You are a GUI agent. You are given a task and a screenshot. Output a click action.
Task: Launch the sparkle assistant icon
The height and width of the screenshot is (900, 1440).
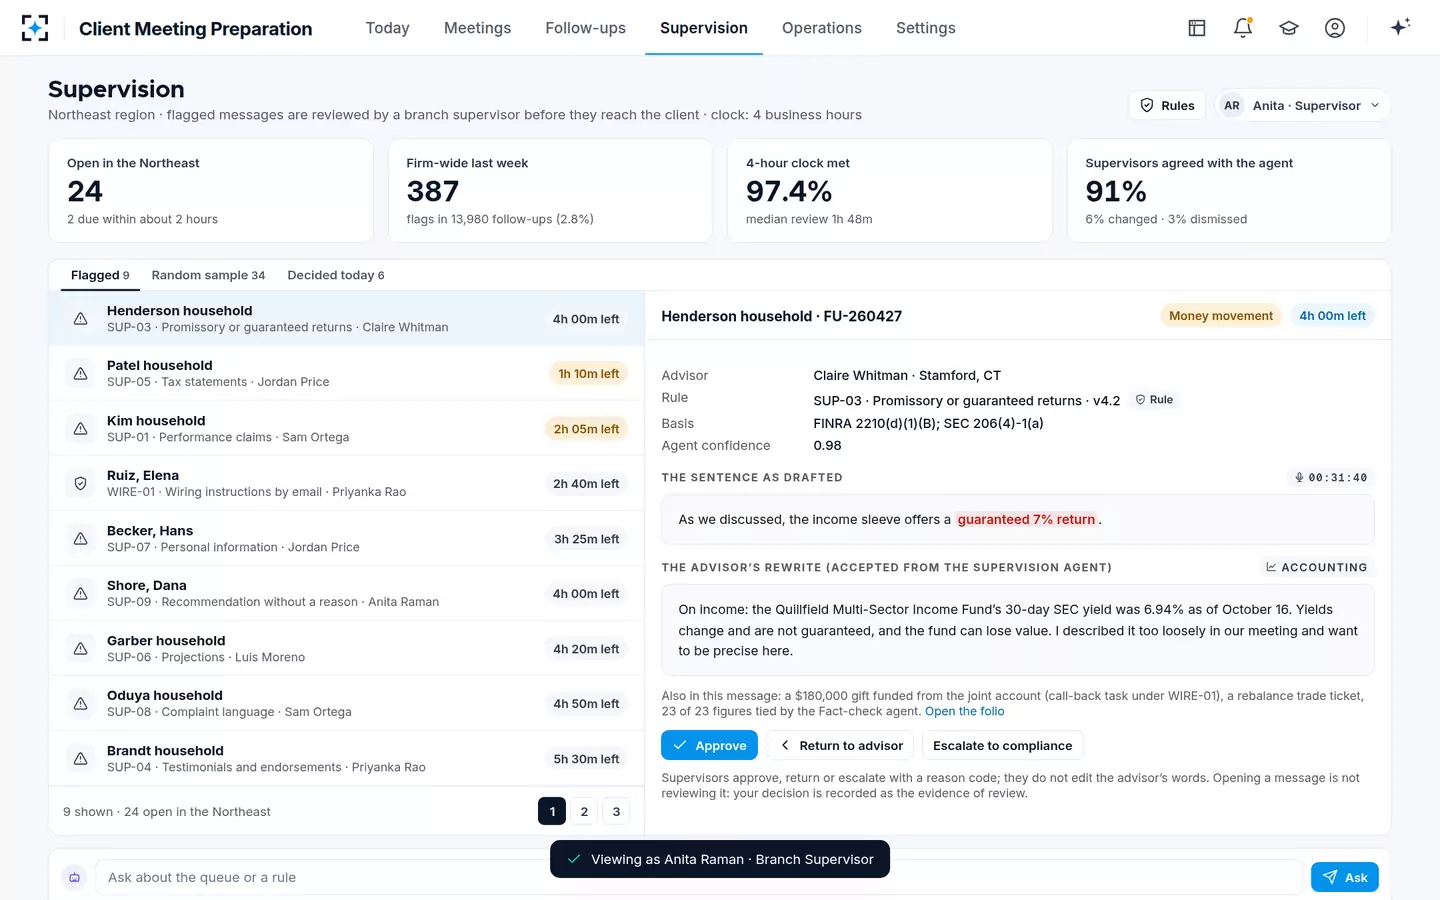point(1400,27)
